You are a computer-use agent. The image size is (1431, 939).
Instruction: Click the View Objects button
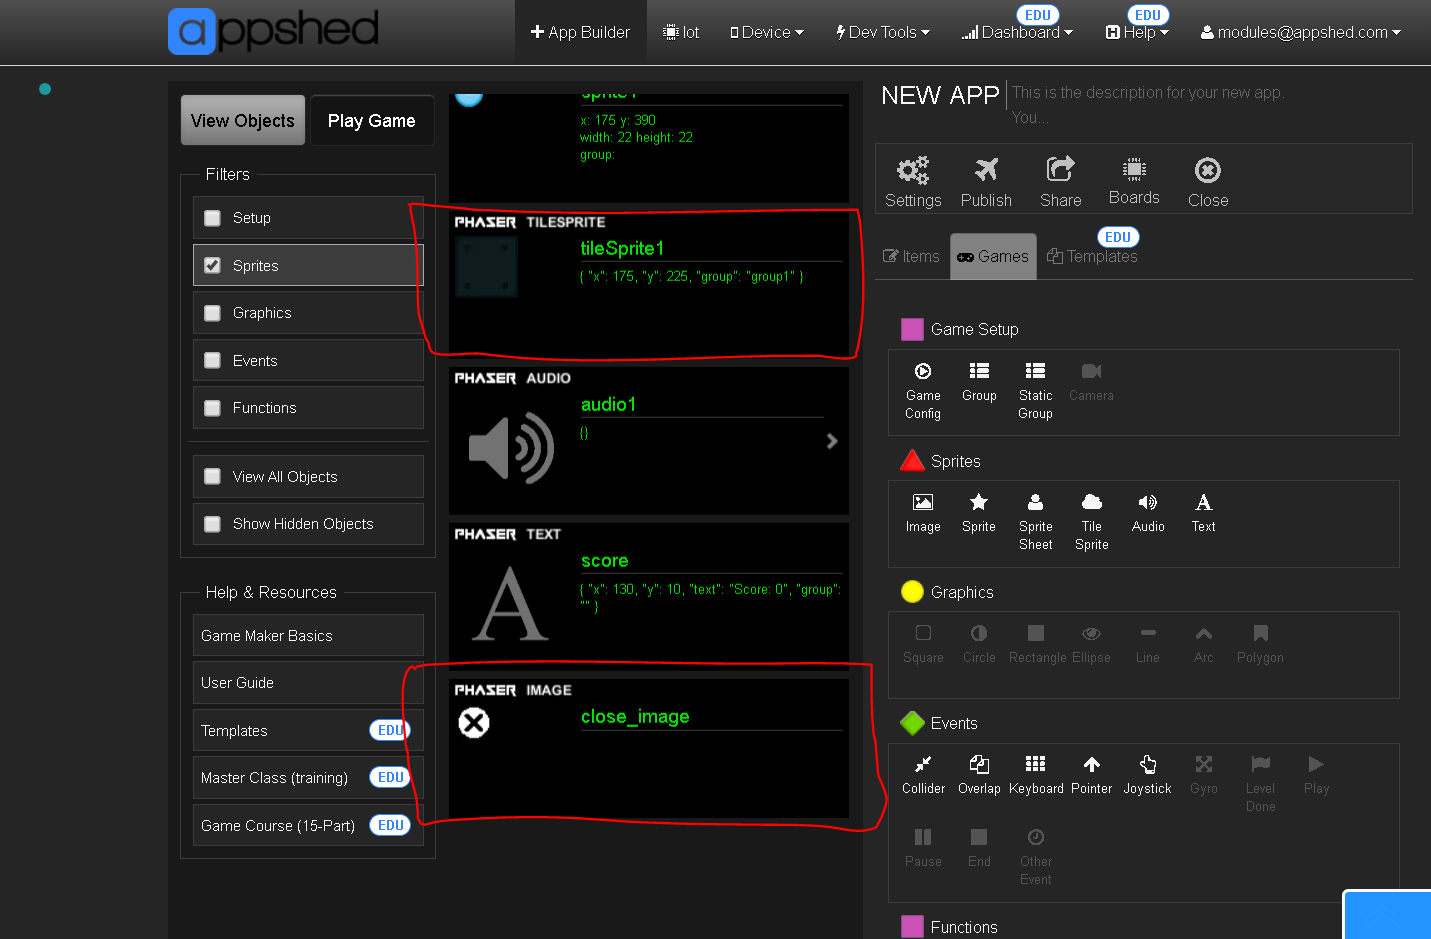point(243,120)
